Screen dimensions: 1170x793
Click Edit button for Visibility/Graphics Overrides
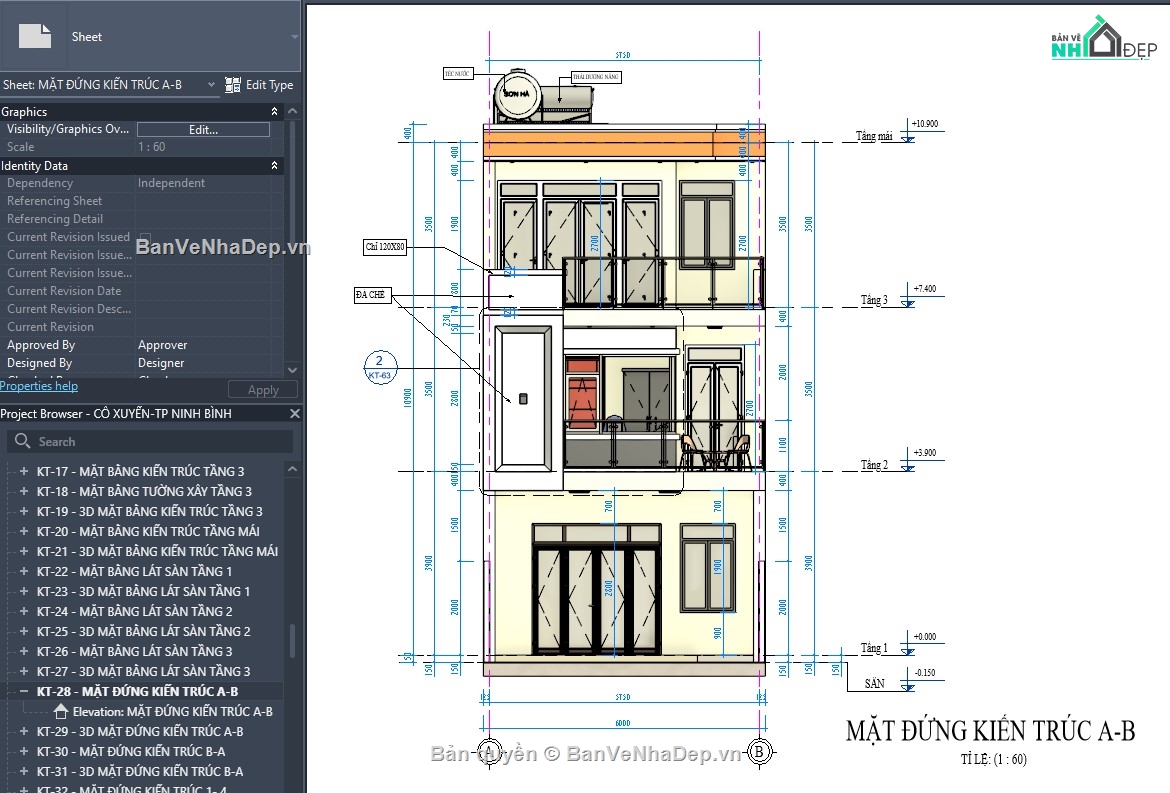coord(203,129)
